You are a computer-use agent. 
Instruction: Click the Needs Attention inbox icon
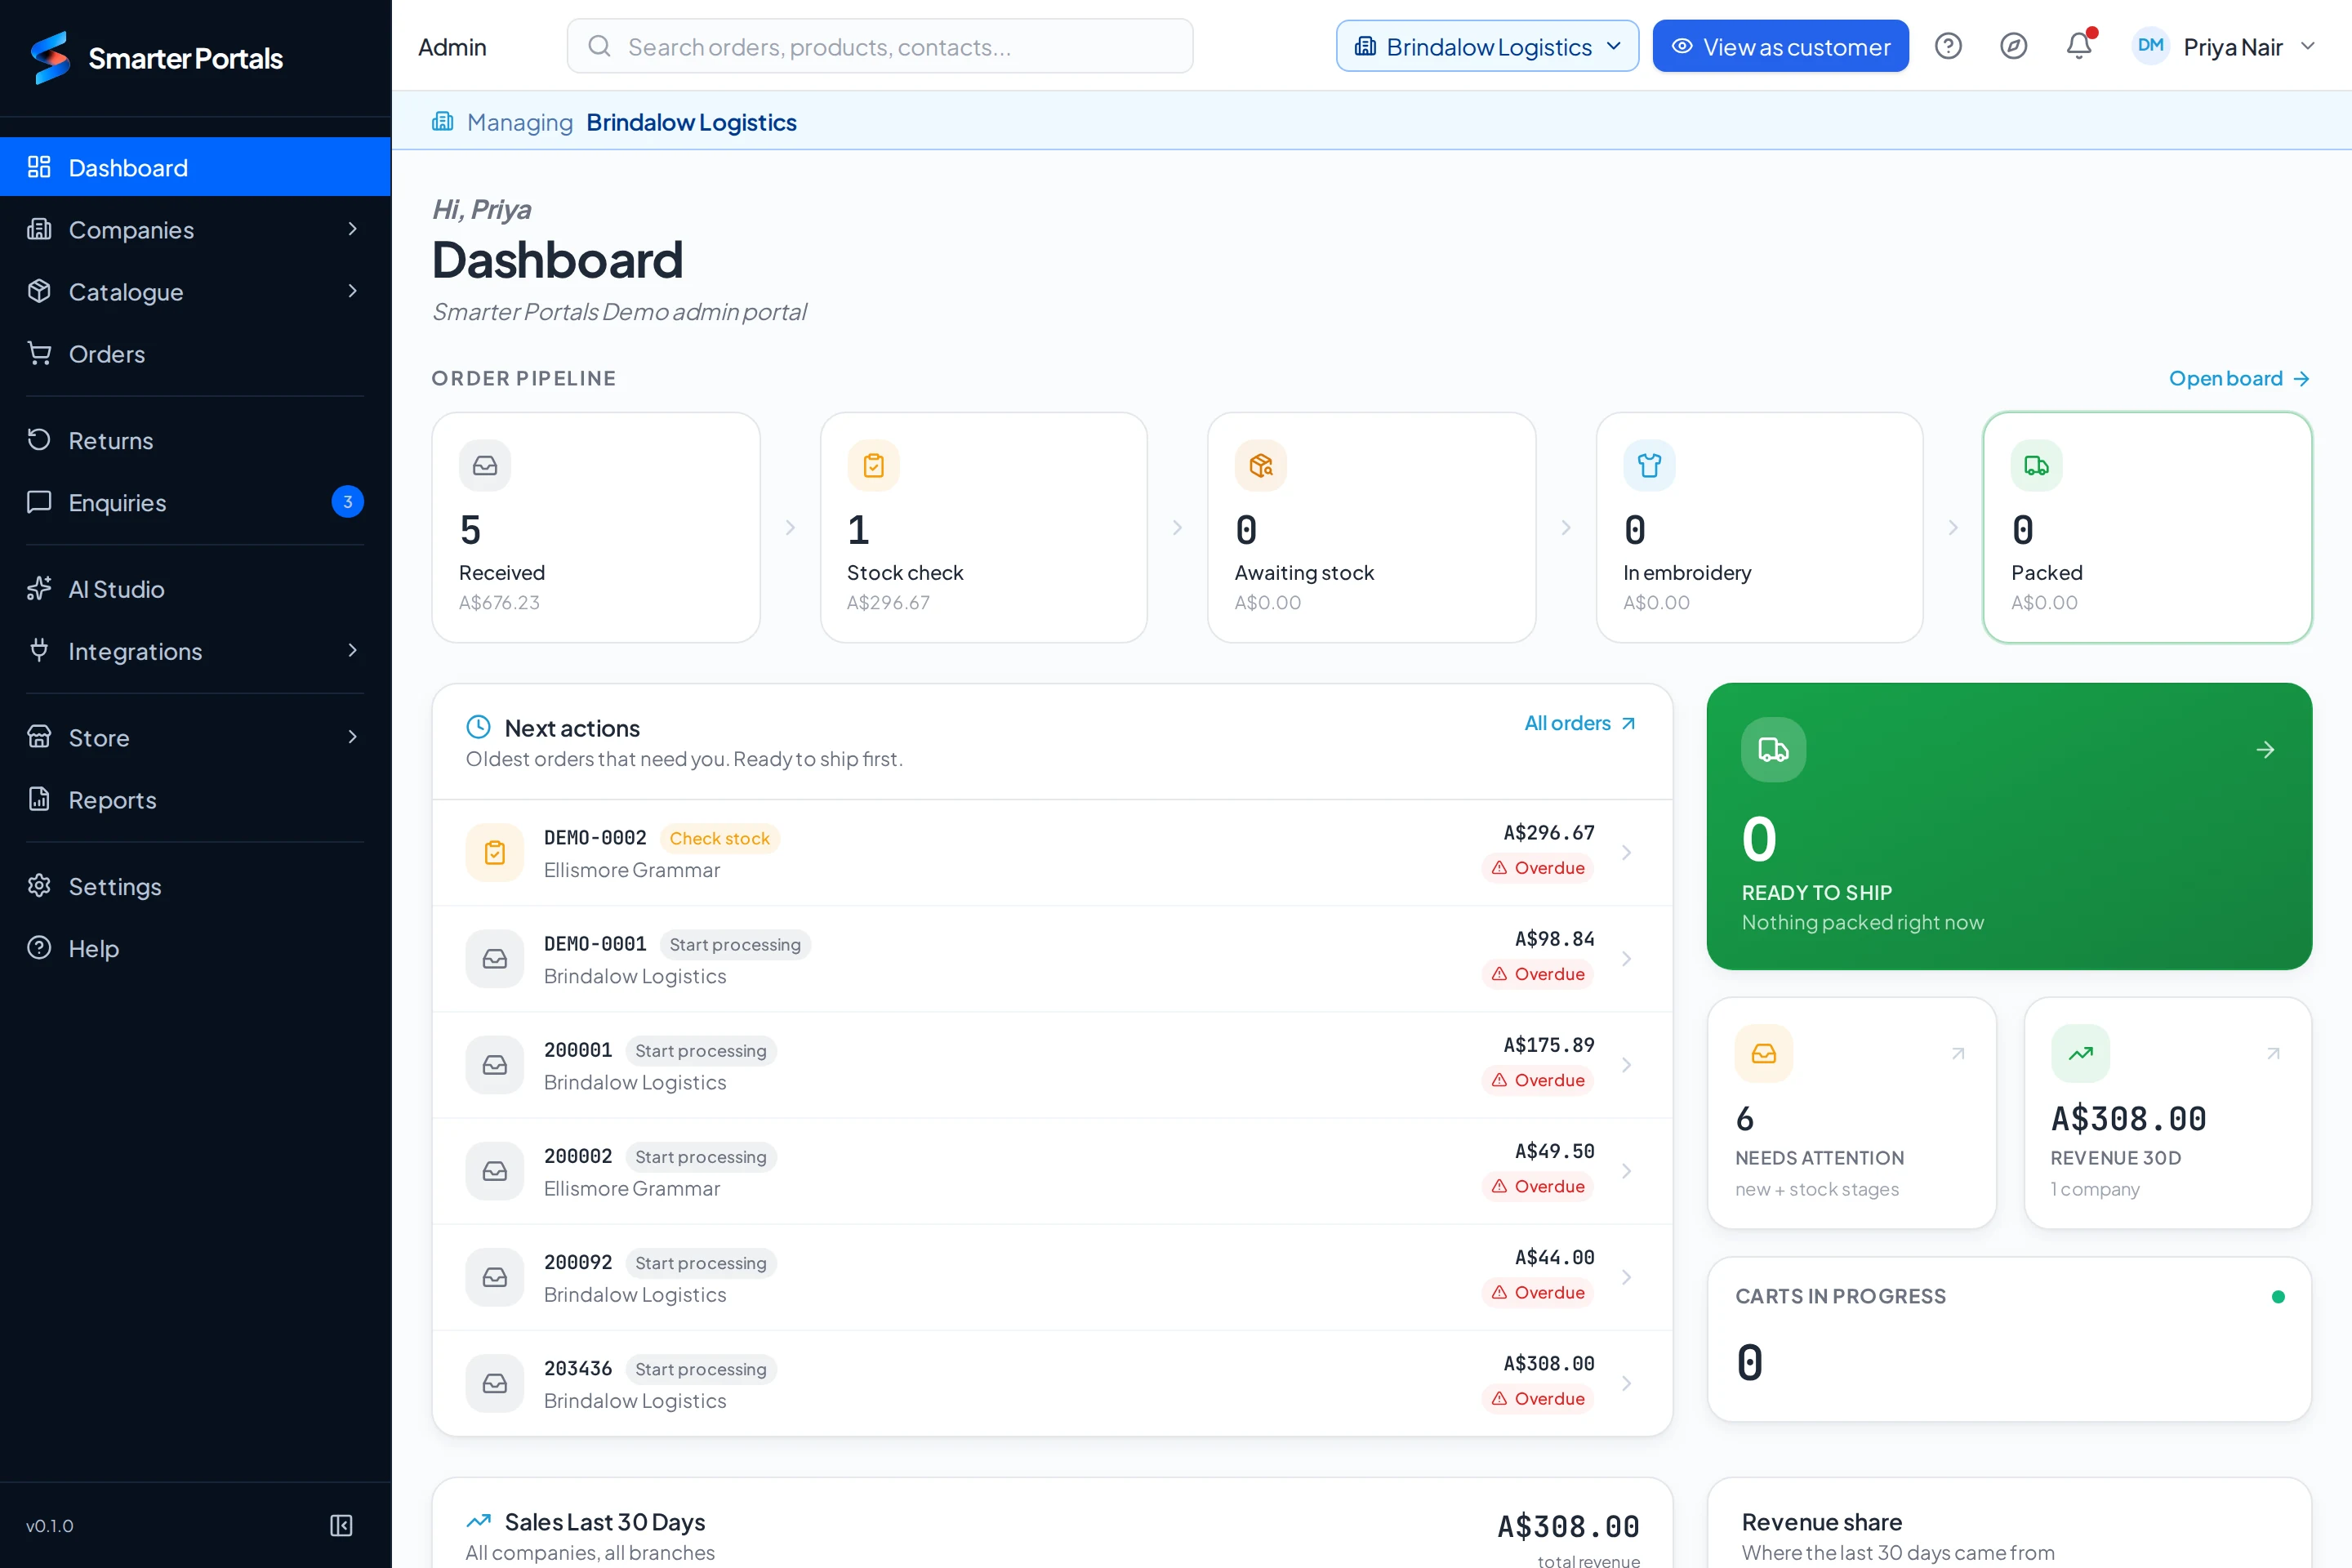(x=1764, y=1053)
